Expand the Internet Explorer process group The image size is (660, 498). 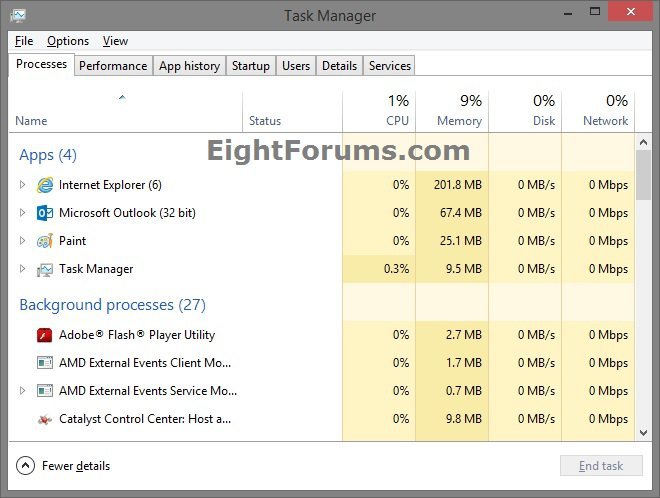click(23, 185)
